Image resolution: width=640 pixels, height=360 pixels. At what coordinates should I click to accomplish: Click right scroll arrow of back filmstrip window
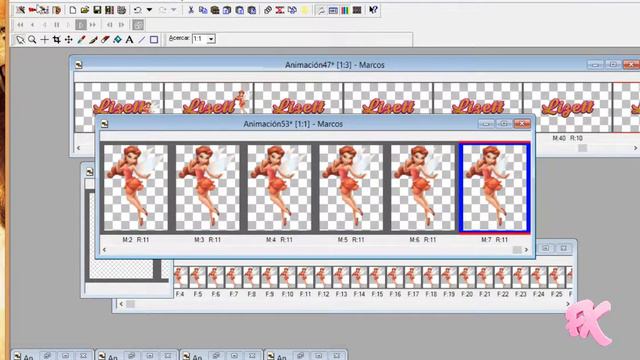click(x=568, y=304)
